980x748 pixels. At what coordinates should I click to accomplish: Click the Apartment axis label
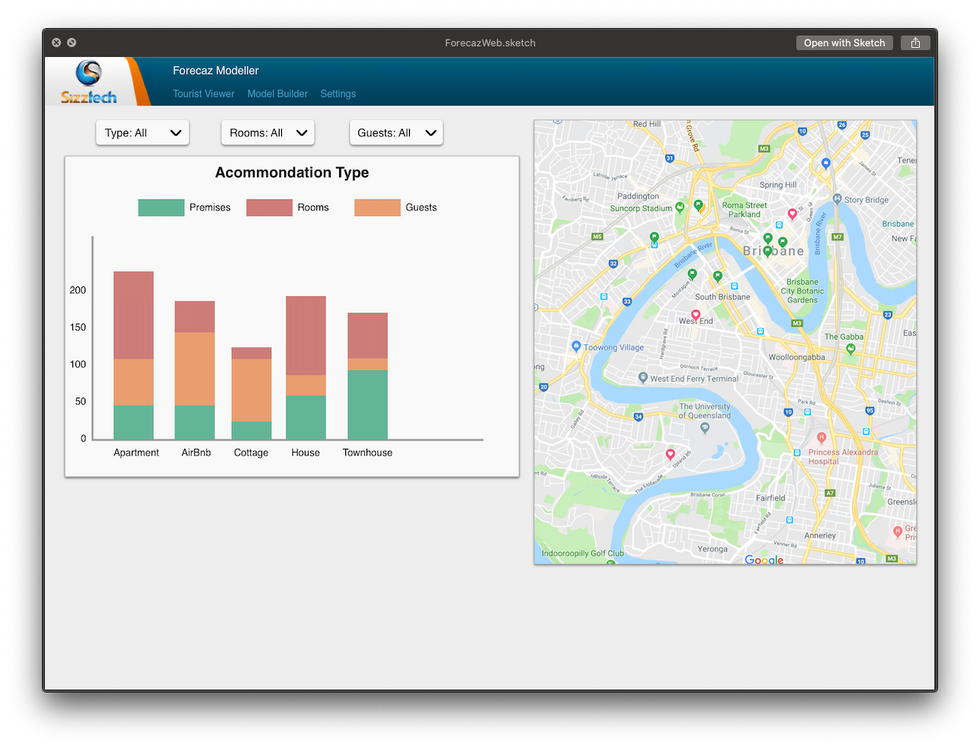point(136,452)
